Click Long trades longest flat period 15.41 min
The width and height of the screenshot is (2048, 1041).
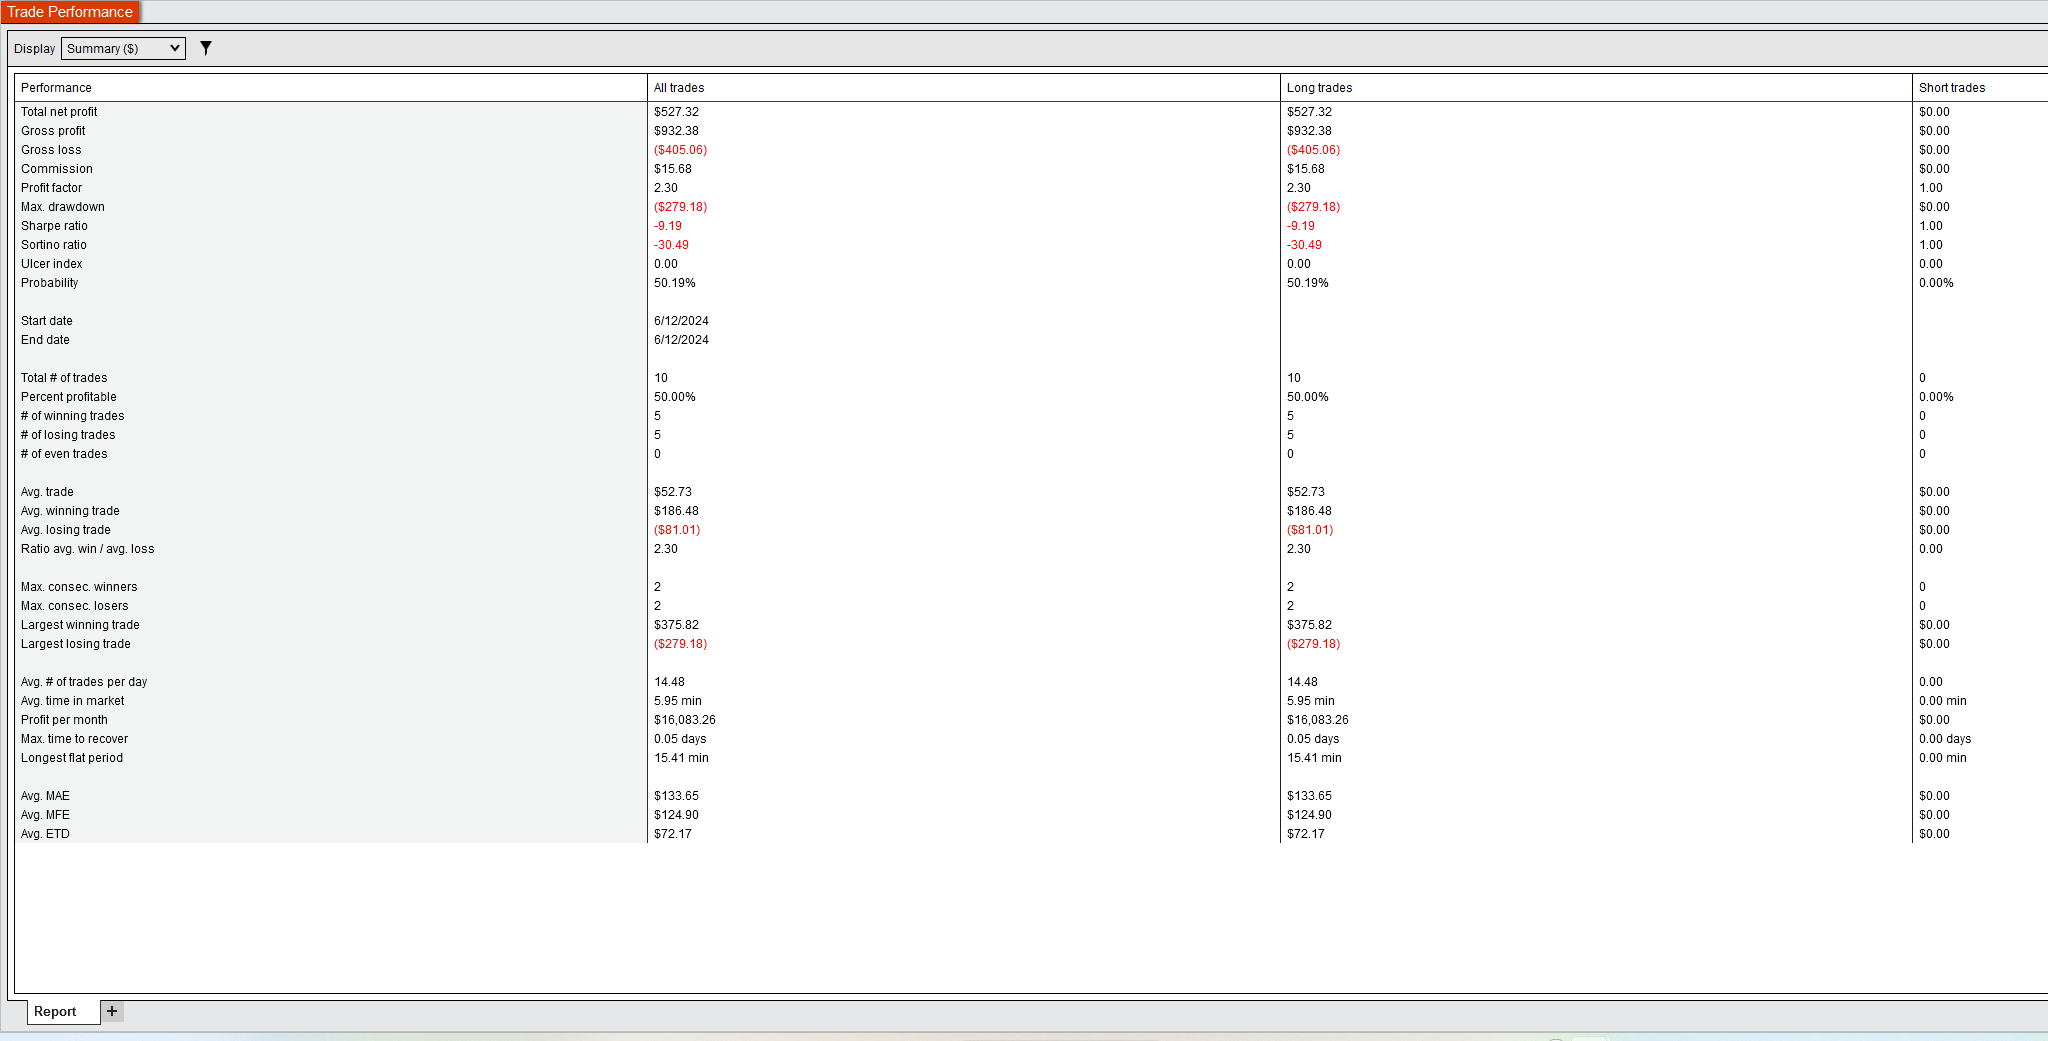[x=1315, y=758]
